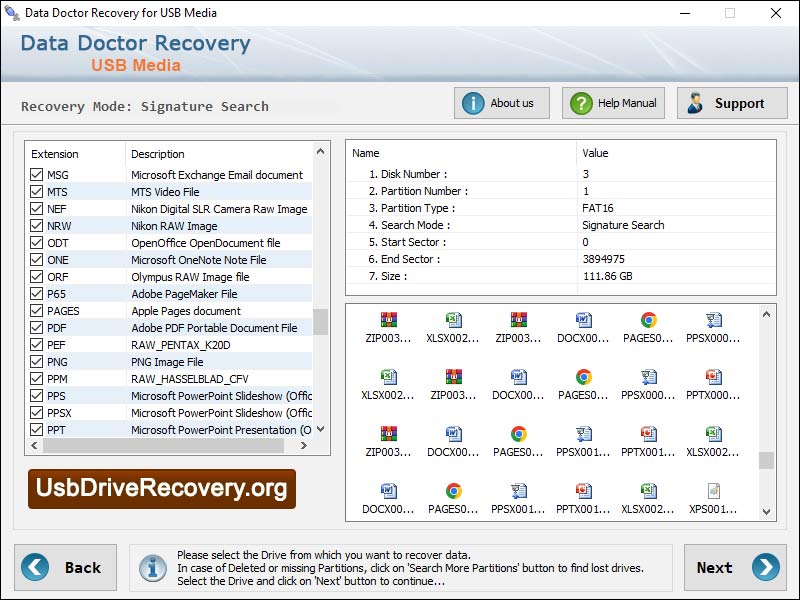Toggle the PNG extension checkbox
The height and width of the screenshot is (600, 800).
coord(37,362)
